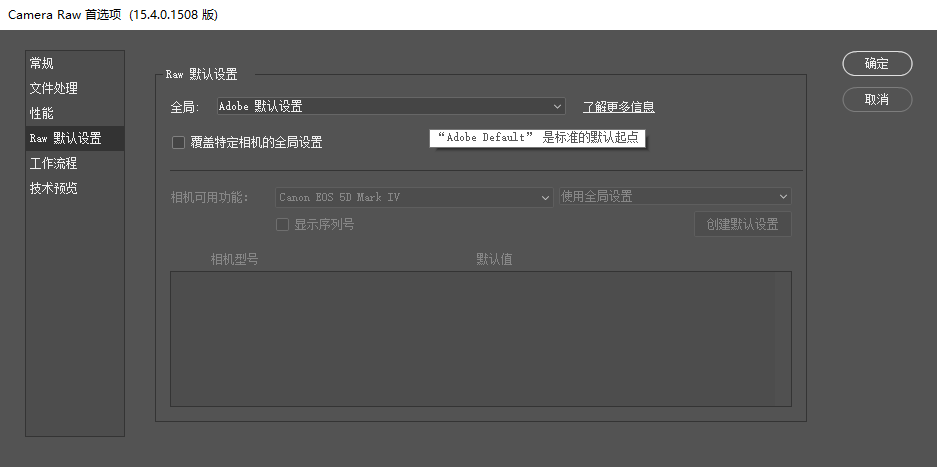Open the 使用全局设置 dropdown
Viewport: 937px width, 467px height.
675,196
